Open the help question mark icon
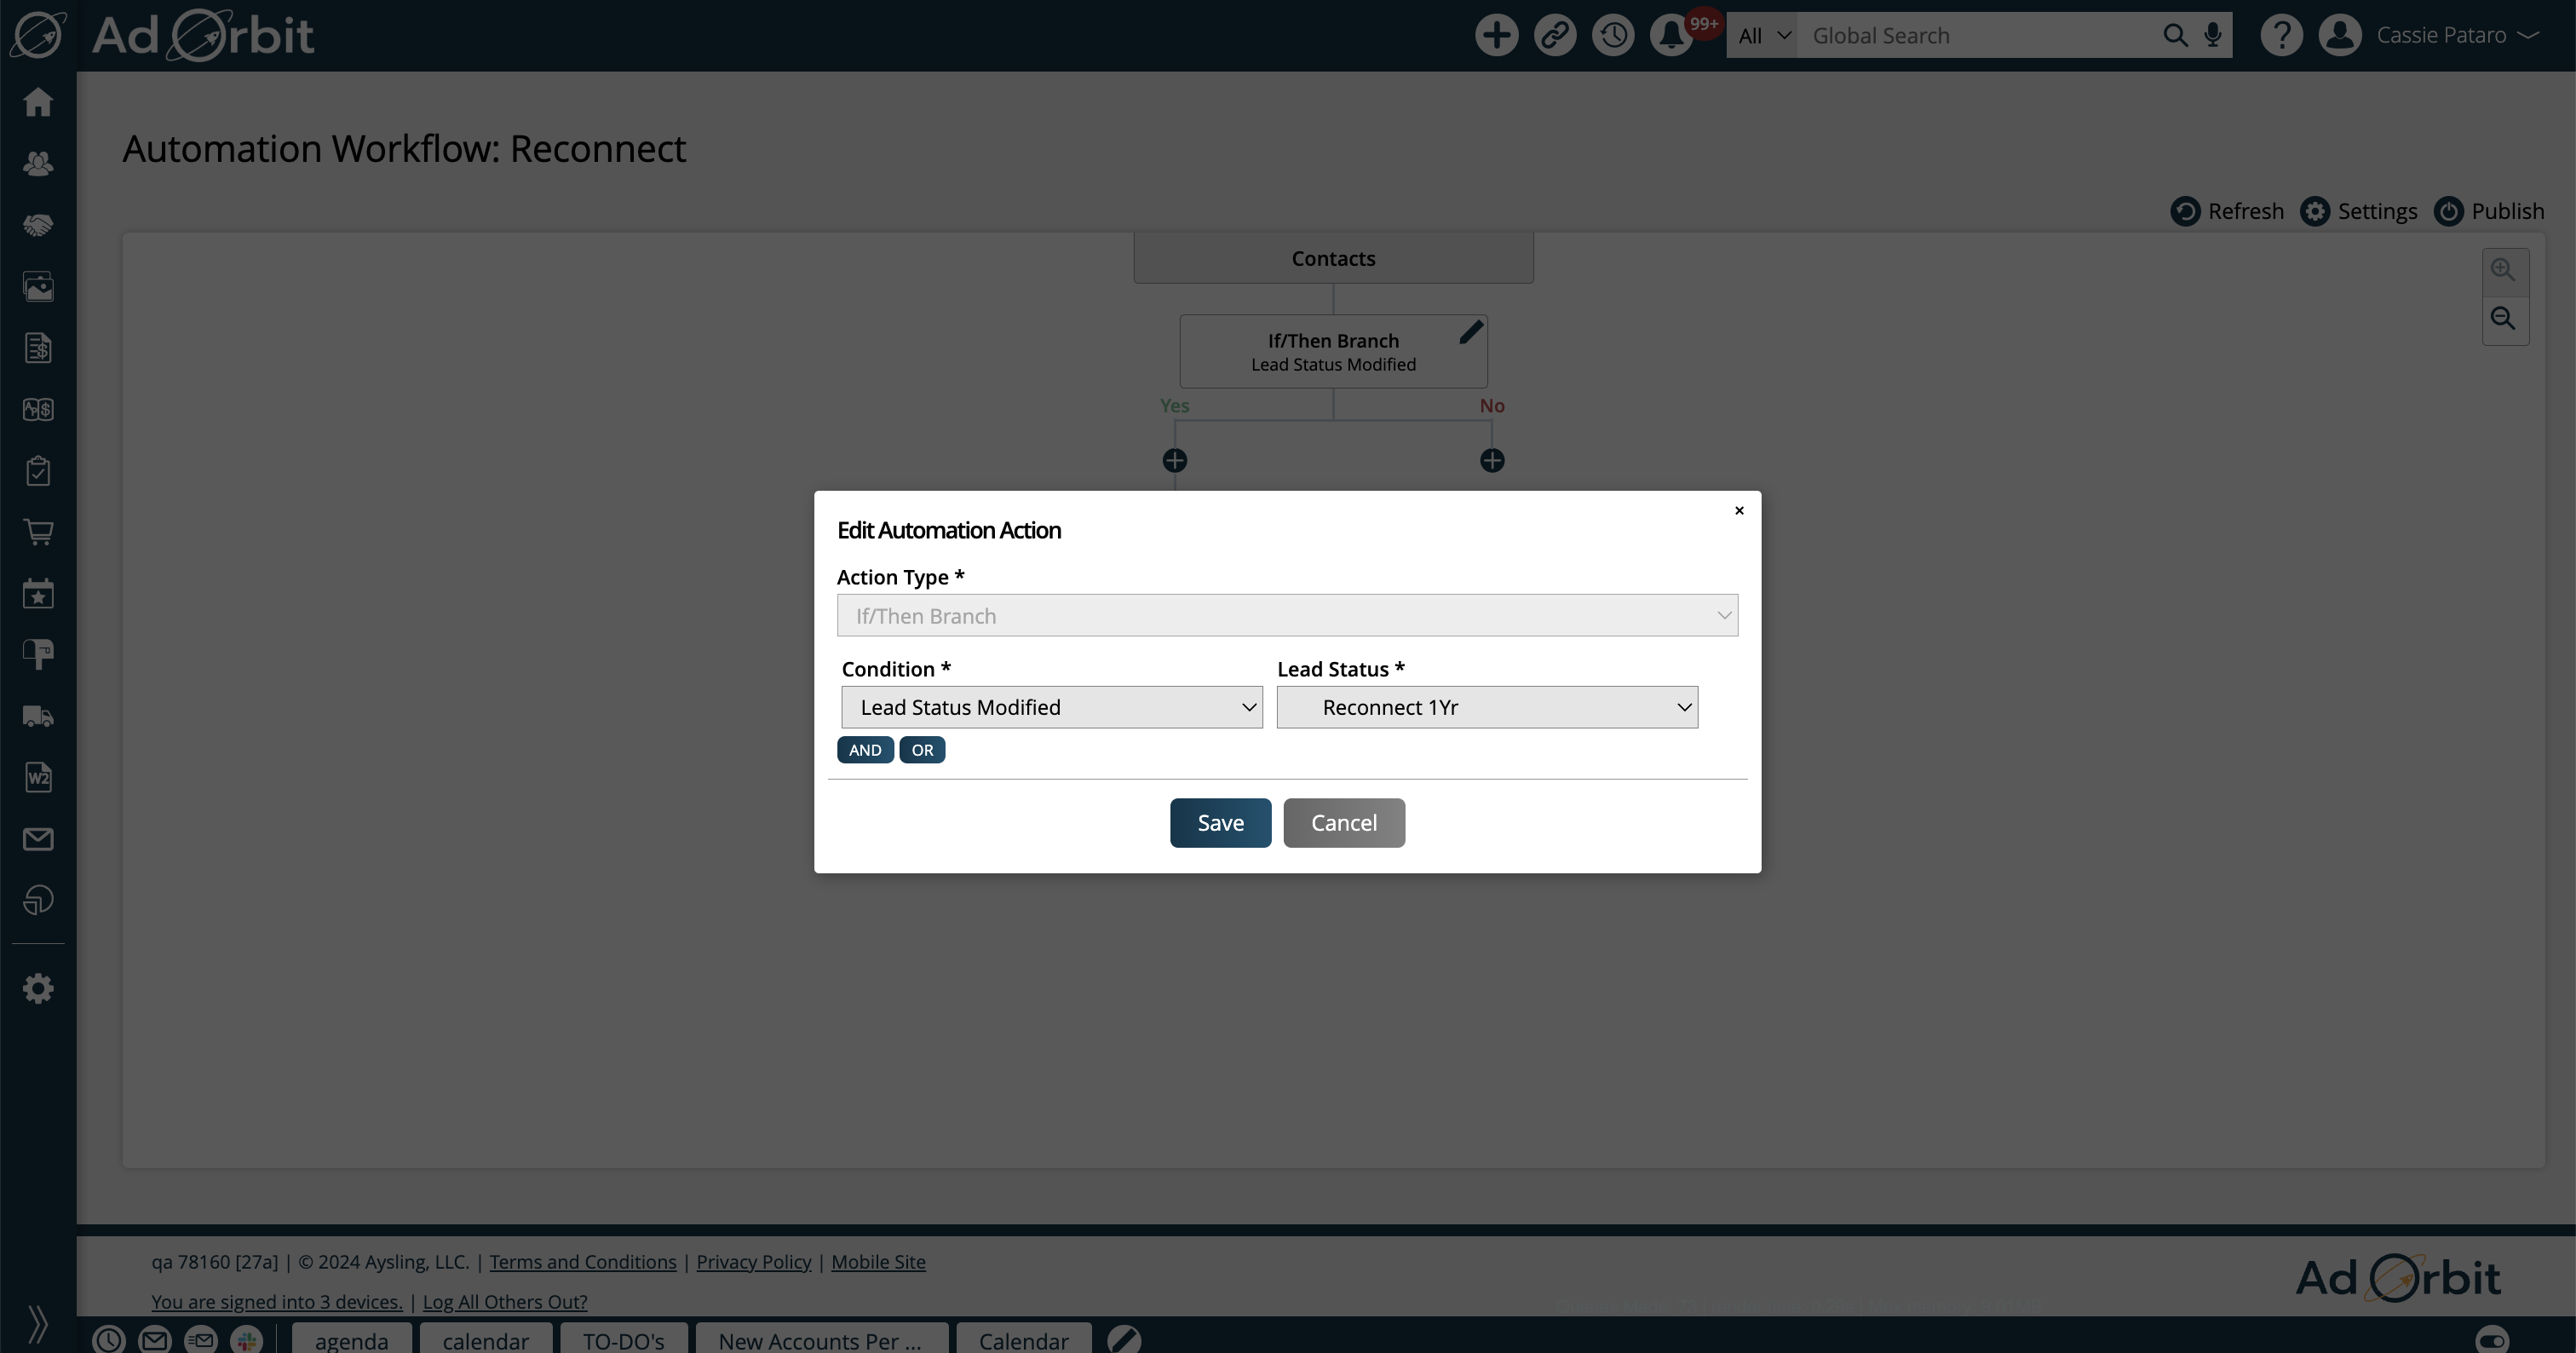The width and height of the screenshot is (2576, 1353). point(2281,35)
